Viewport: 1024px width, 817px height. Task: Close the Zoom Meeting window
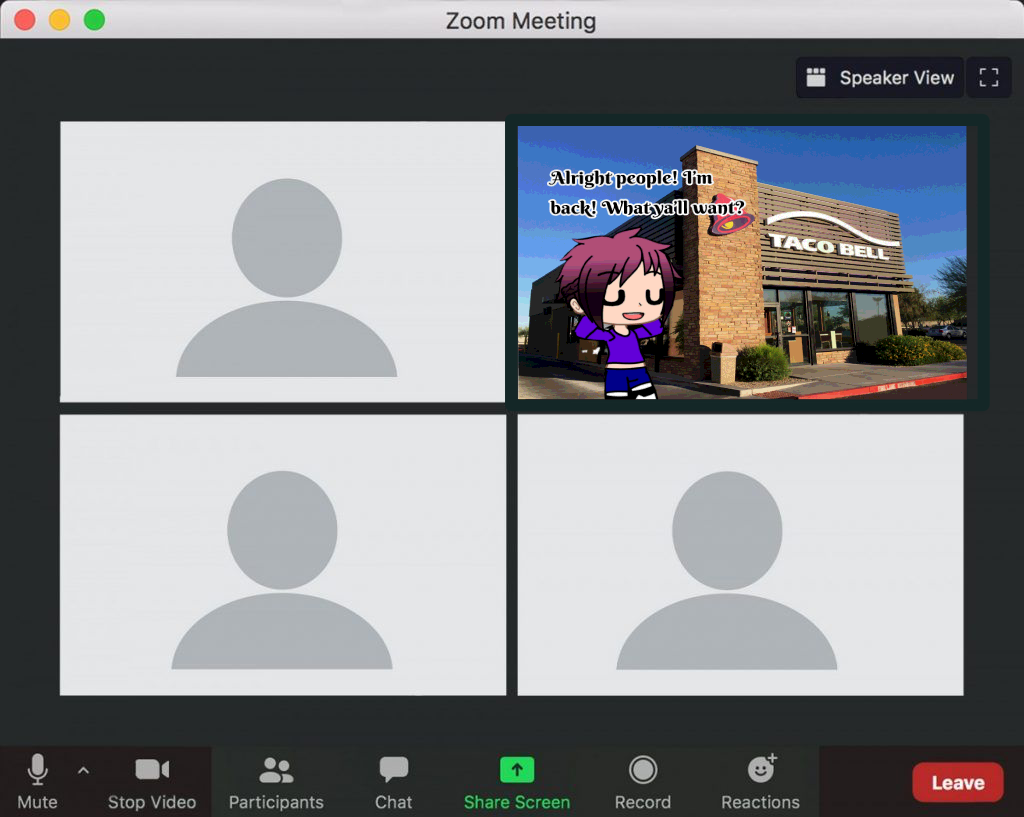[x=25, y=20]
